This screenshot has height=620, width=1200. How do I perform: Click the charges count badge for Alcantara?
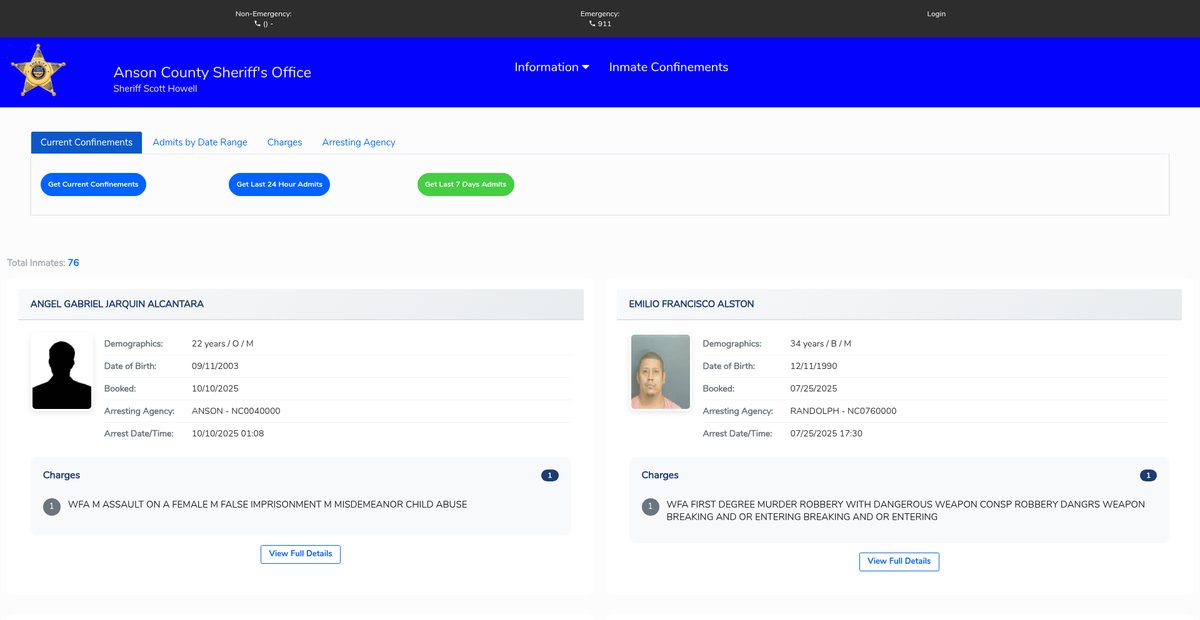coord(550,476)
